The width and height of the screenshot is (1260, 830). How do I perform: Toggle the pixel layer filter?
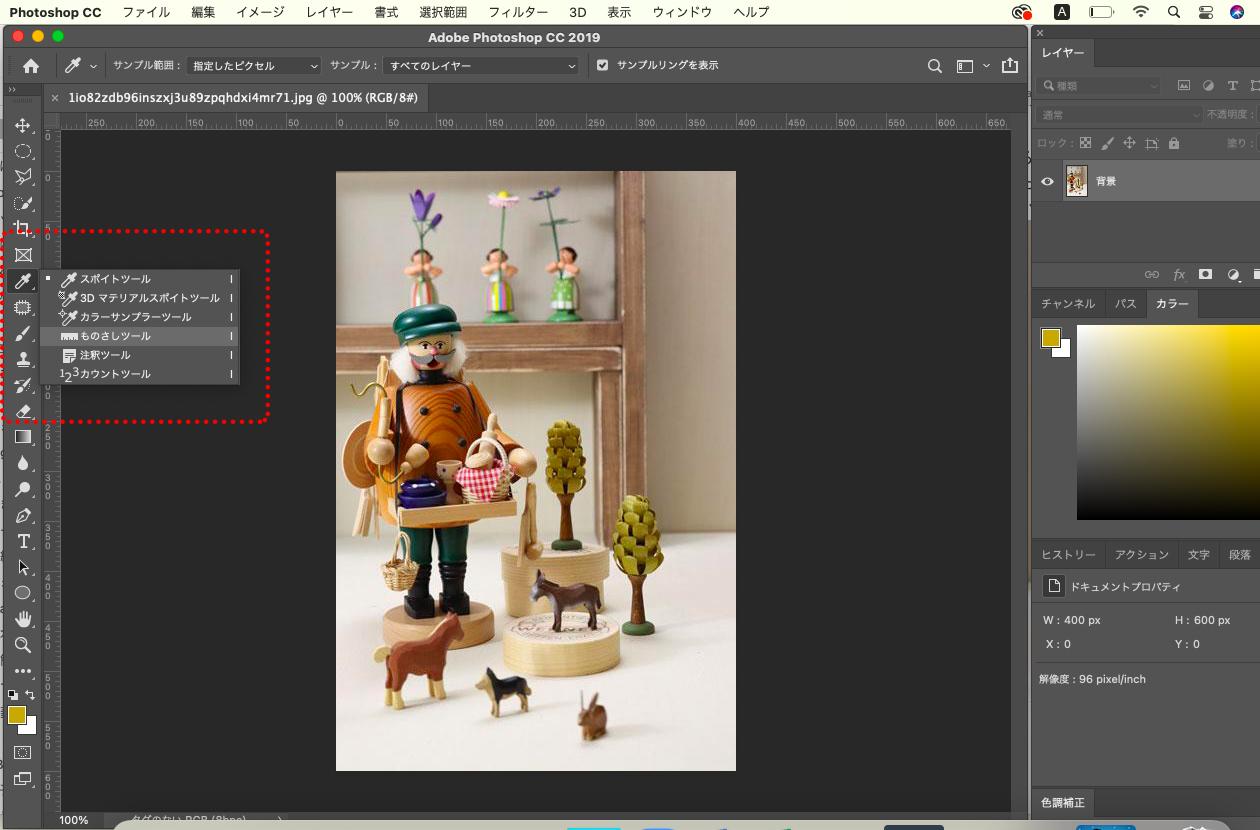tap(1184, 86)
